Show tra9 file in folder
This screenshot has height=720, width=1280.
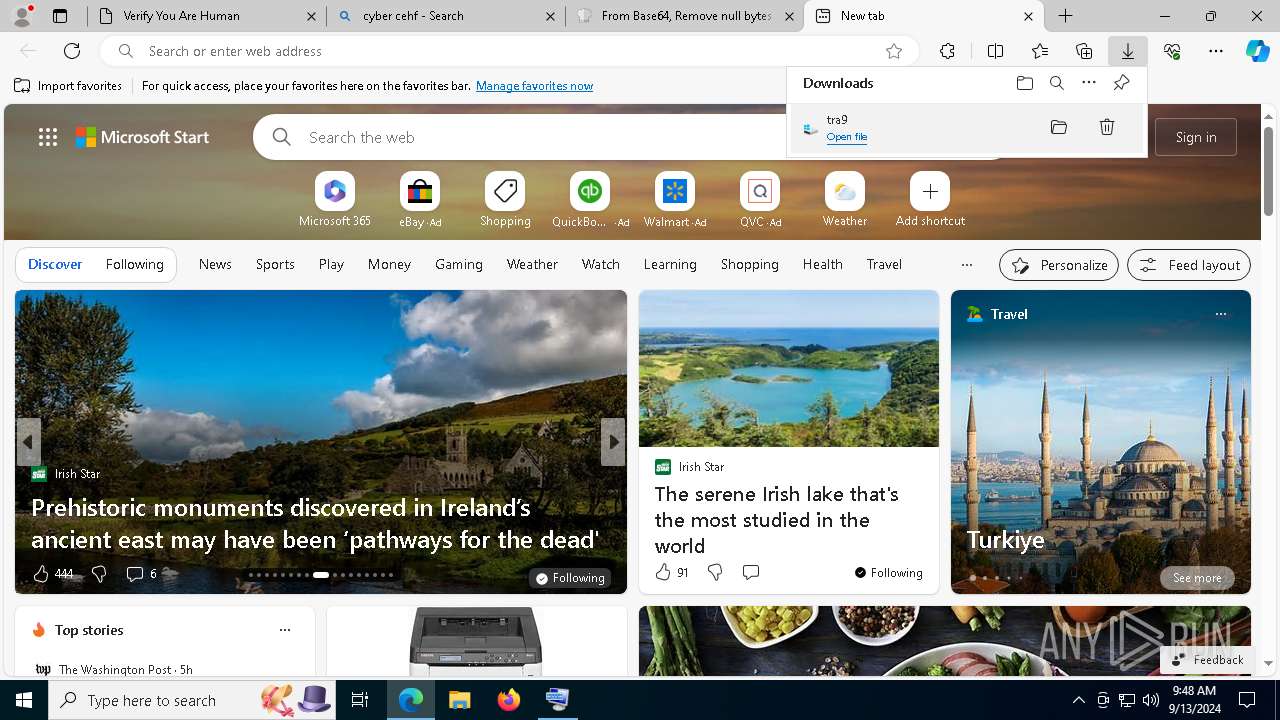(x=1059, y=127)
